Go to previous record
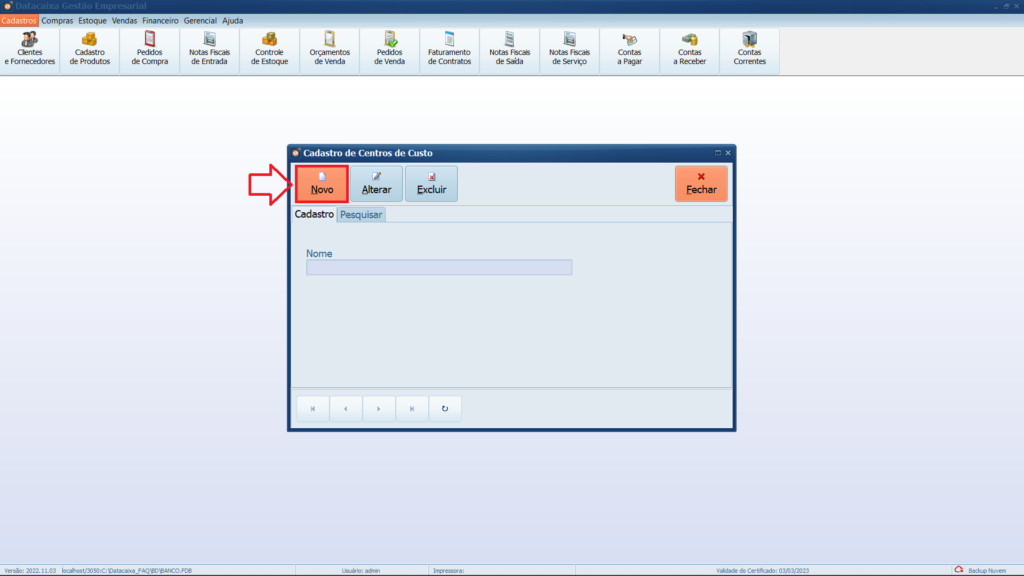Screen dimensions: 1024x576 click(346, 409)
